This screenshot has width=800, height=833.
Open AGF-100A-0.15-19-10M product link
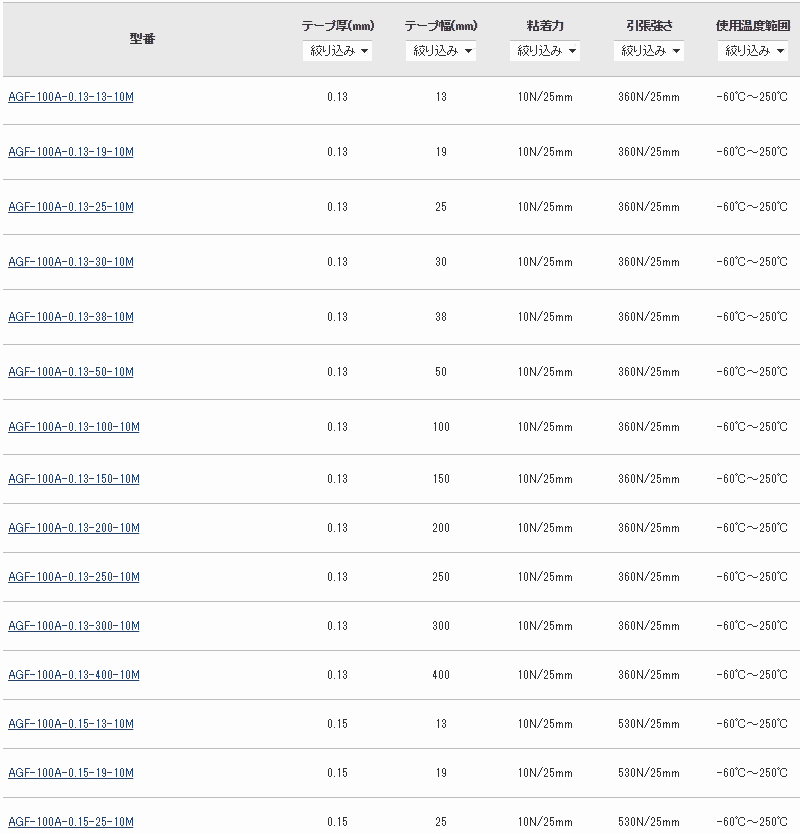point(71,773)
